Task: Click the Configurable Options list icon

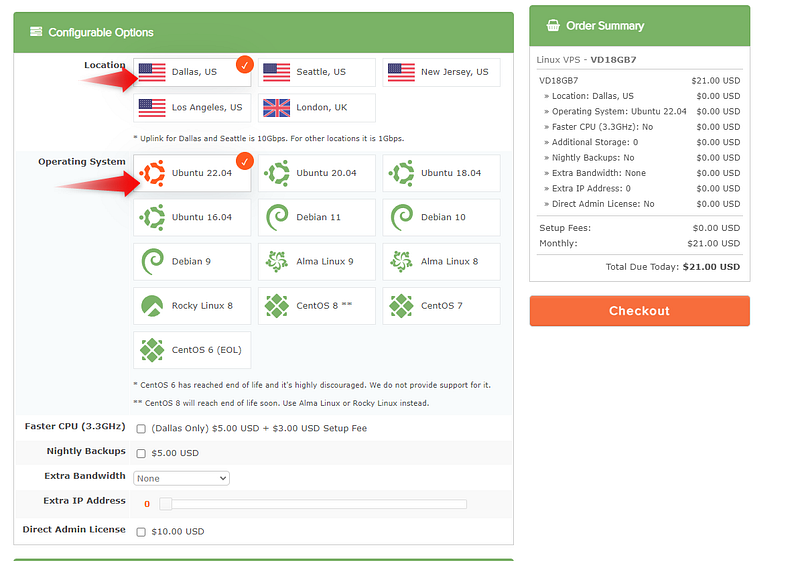Action: [x=36, y=32]
